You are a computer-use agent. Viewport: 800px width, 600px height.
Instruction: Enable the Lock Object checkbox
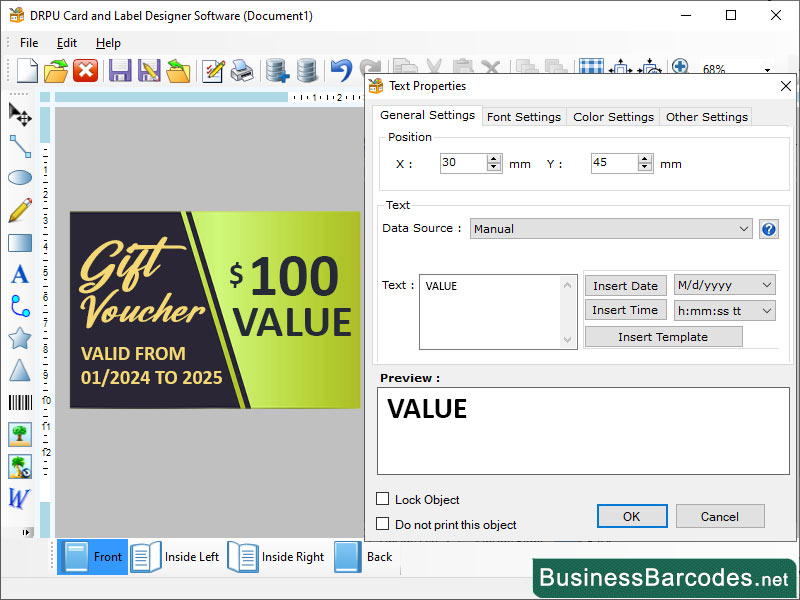pyautogui.click(x=384, y=499)
